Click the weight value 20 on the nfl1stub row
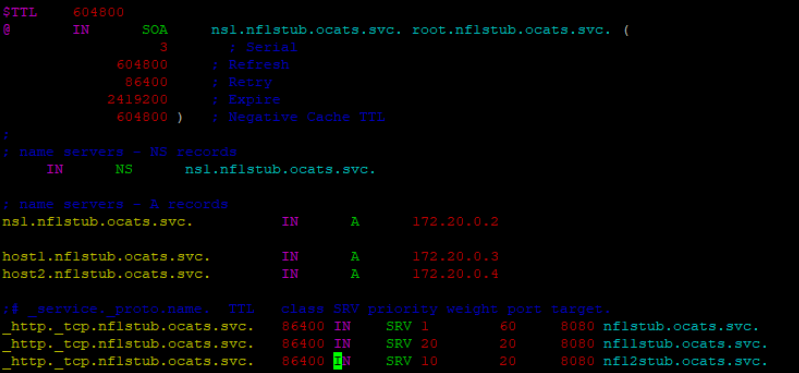799x373 pixels. (x=508, y=344)
